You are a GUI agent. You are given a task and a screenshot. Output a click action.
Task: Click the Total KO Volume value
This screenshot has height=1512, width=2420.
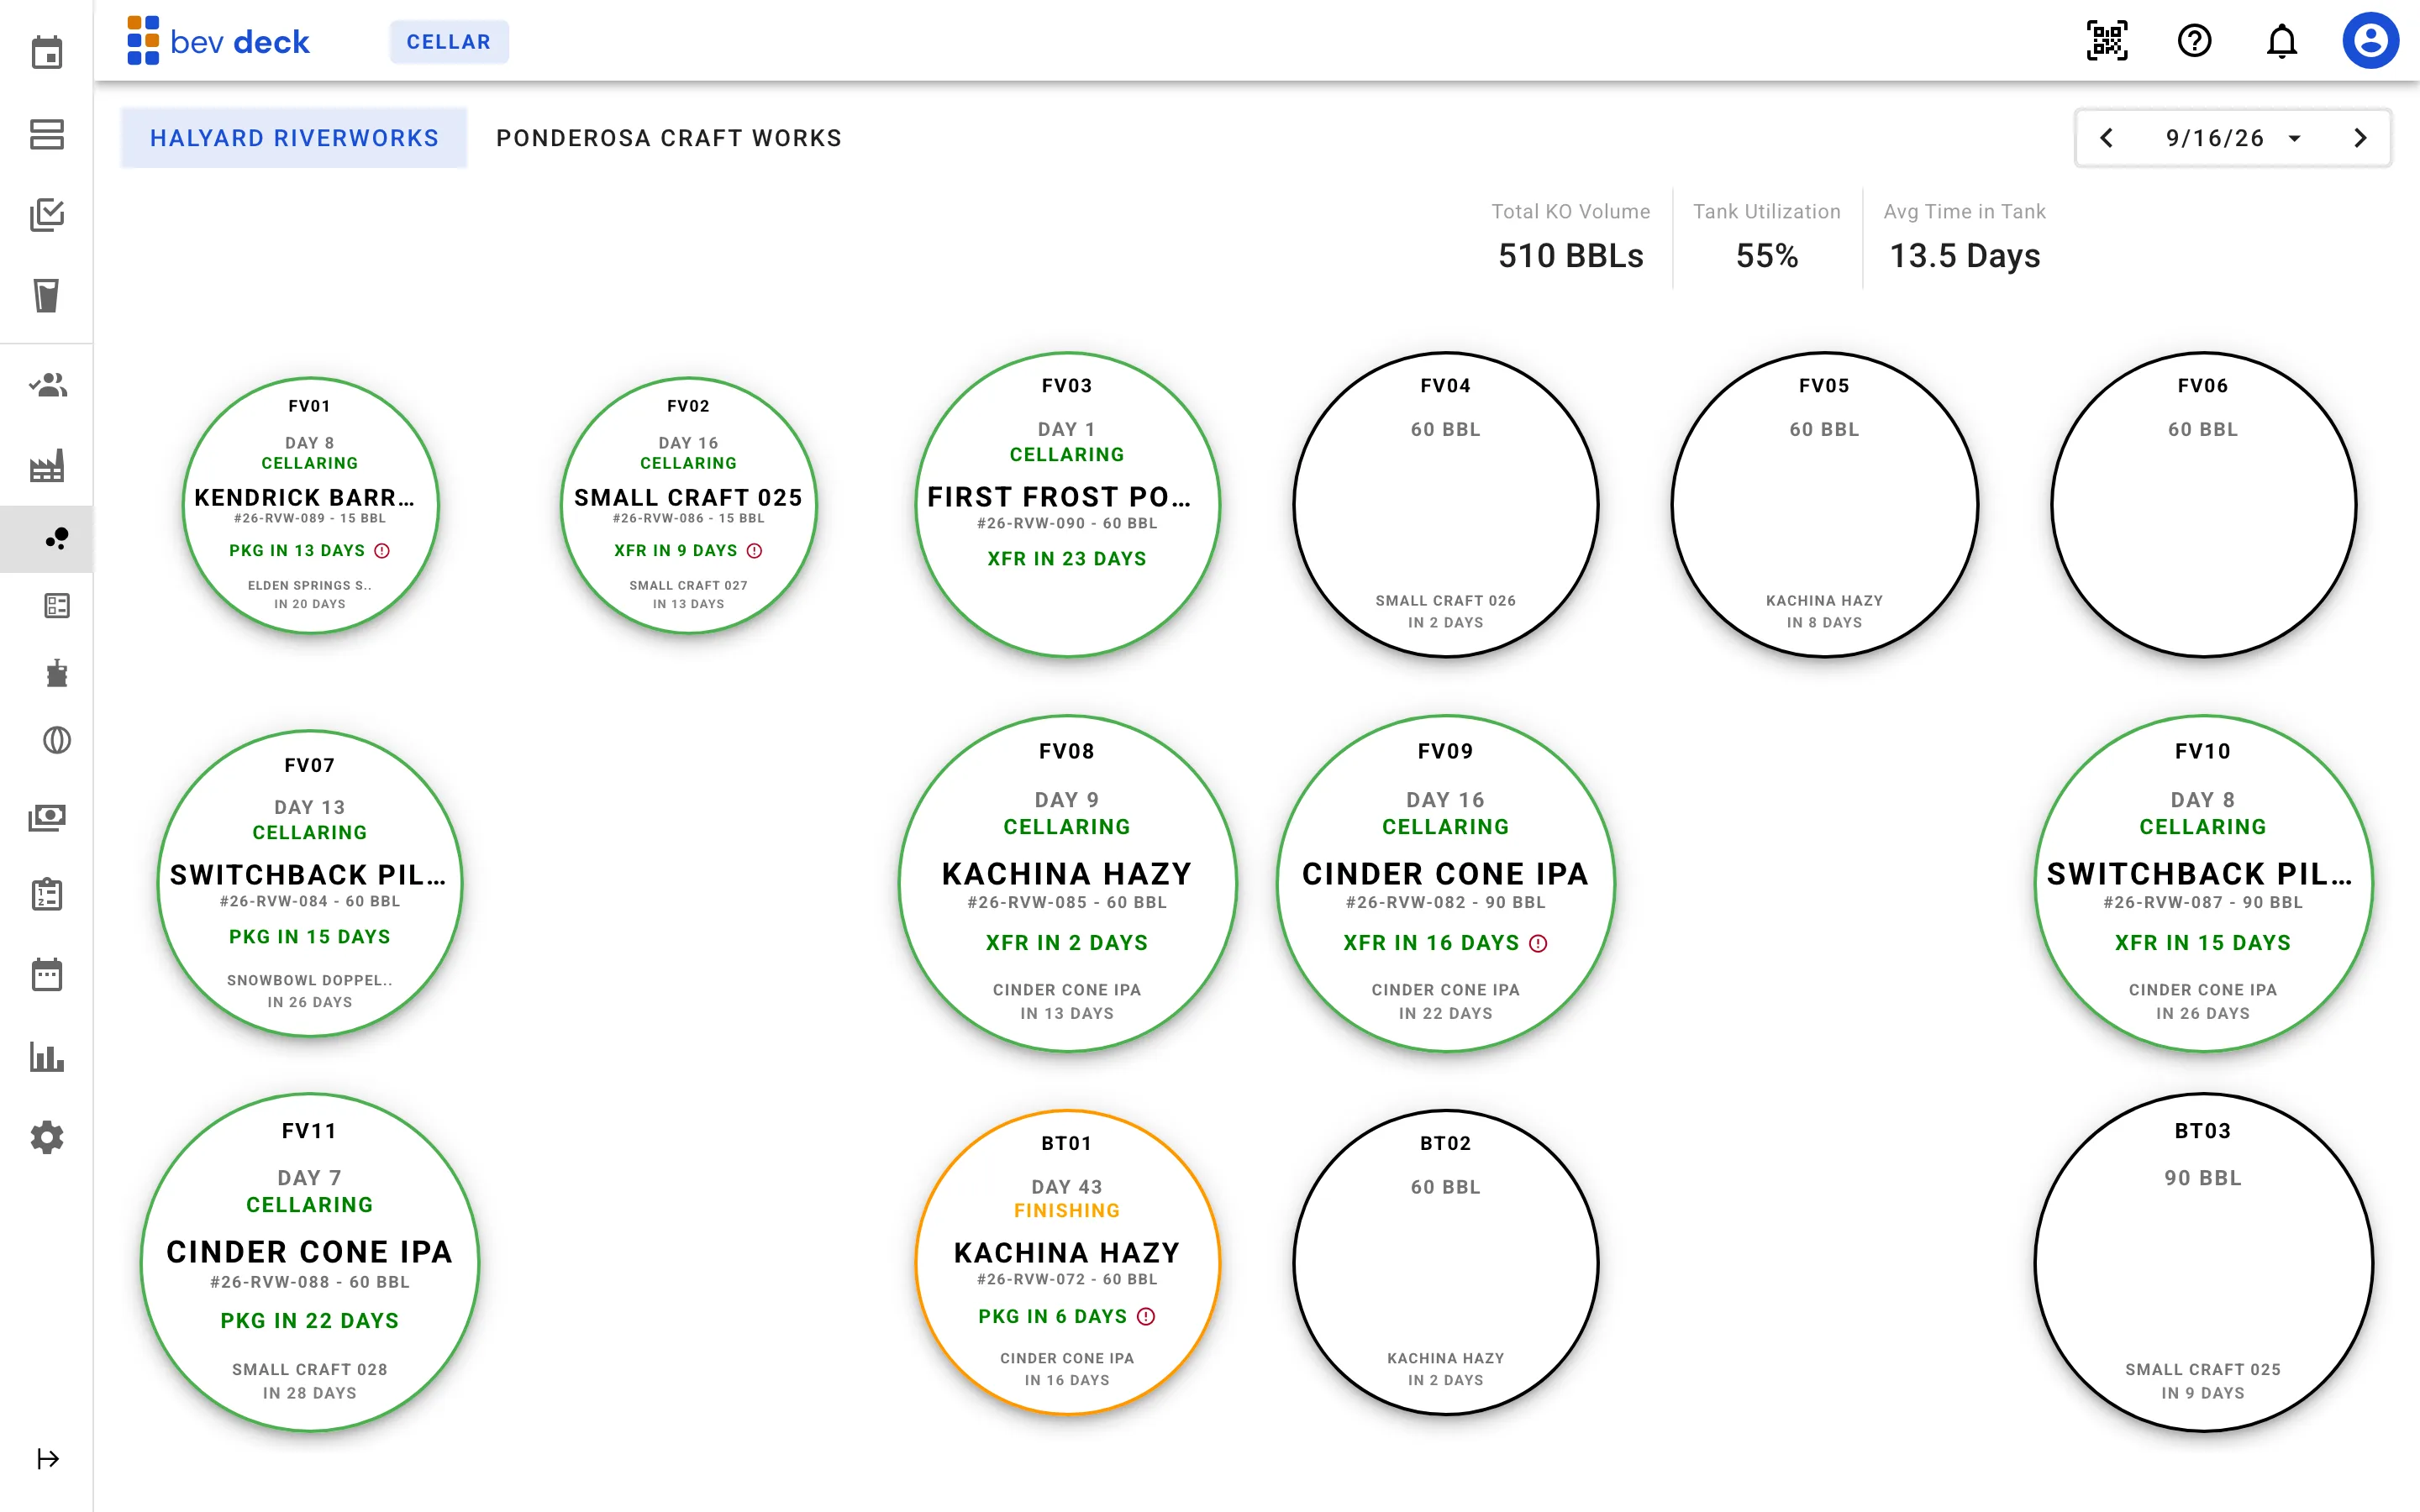coord(1570,256)
